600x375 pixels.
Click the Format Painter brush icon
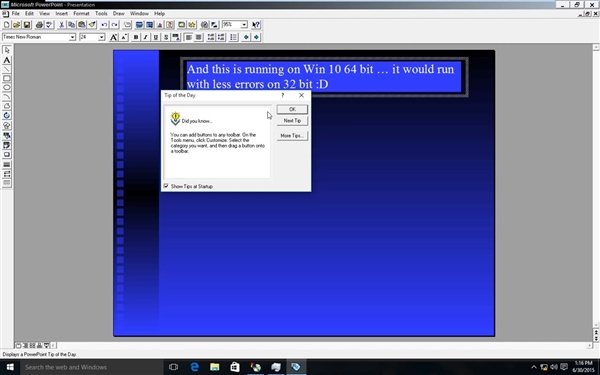click(92, 25)
